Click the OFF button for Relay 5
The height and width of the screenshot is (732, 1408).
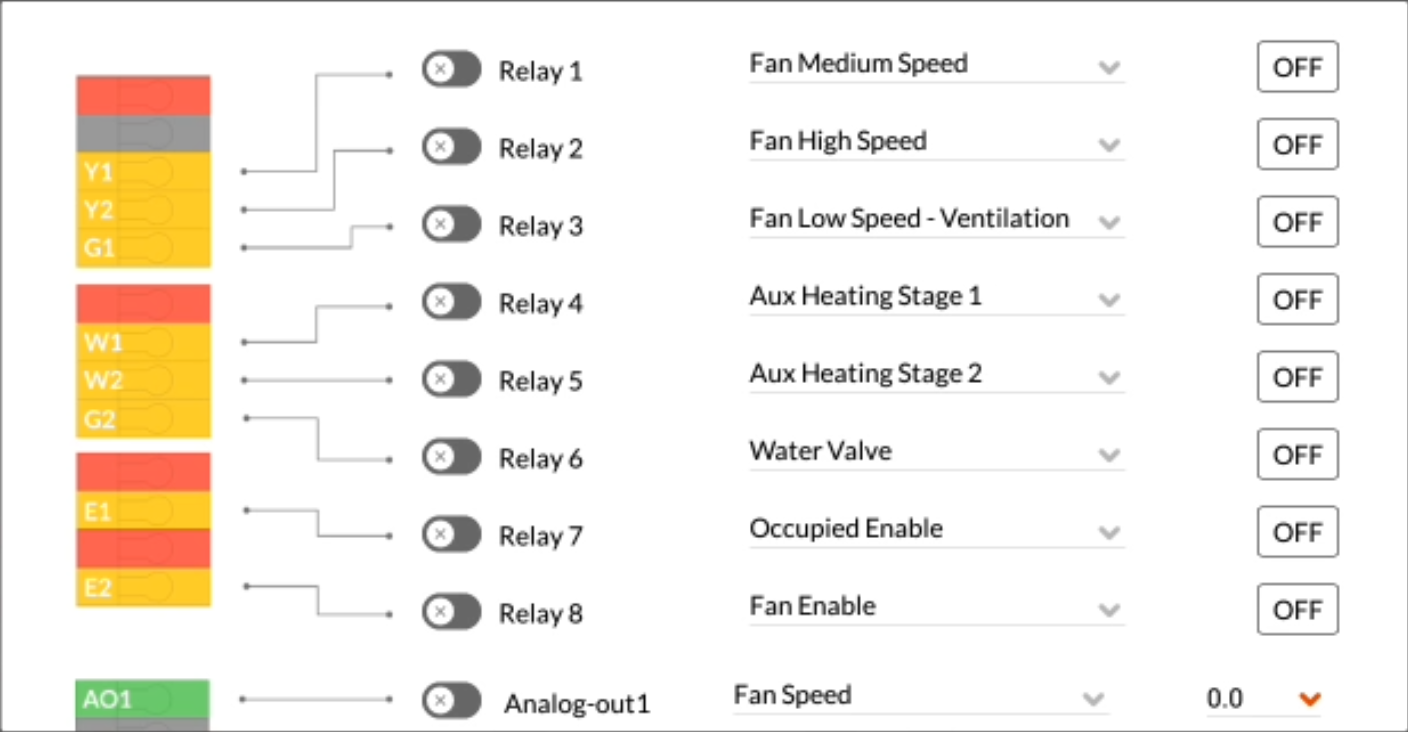coord(1297,377)
